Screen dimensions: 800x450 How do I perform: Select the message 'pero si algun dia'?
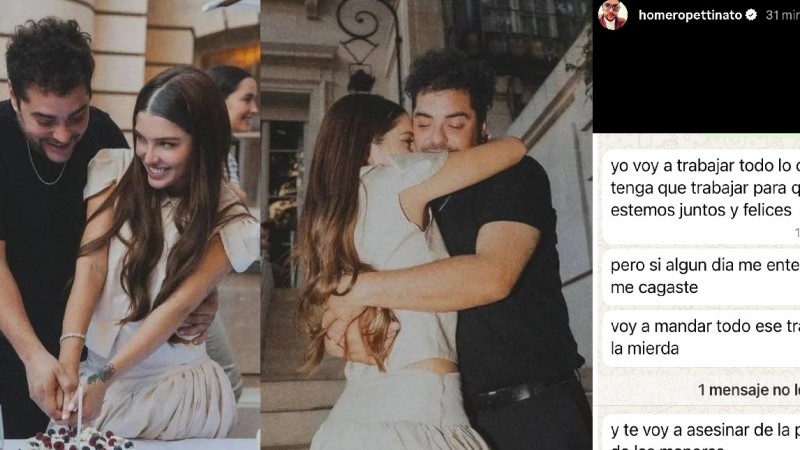click(x=700, y=273)
